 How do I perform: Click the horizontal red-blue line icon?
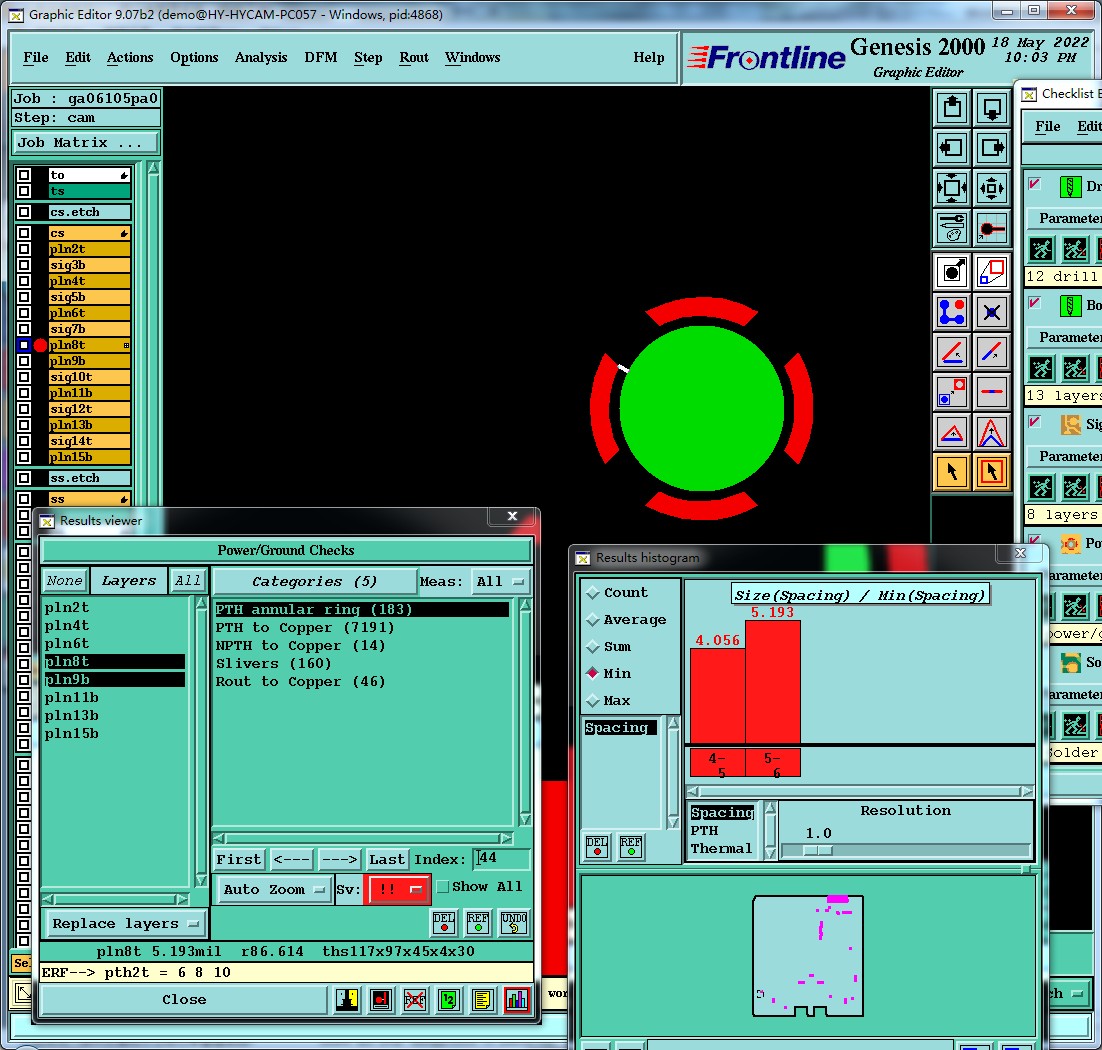point(992,392)
